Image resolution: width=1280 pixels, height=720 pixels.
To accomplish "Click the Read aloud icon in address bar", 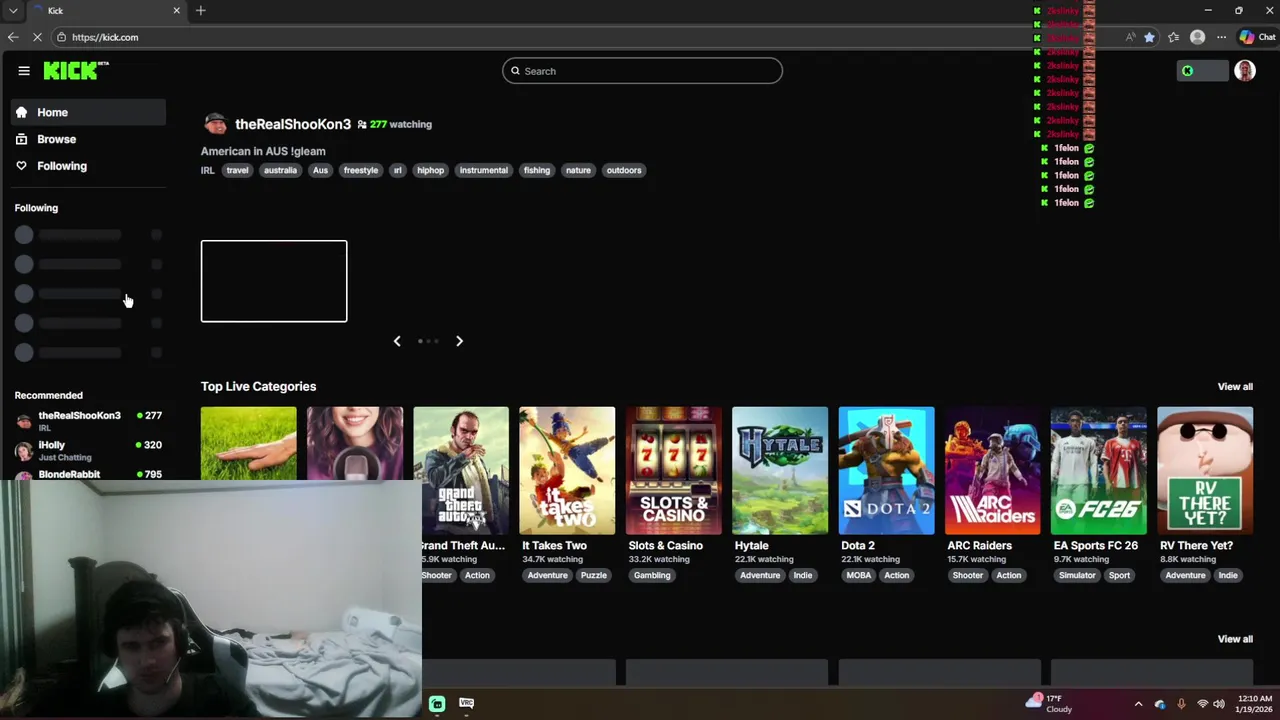I will [1130, 37].
